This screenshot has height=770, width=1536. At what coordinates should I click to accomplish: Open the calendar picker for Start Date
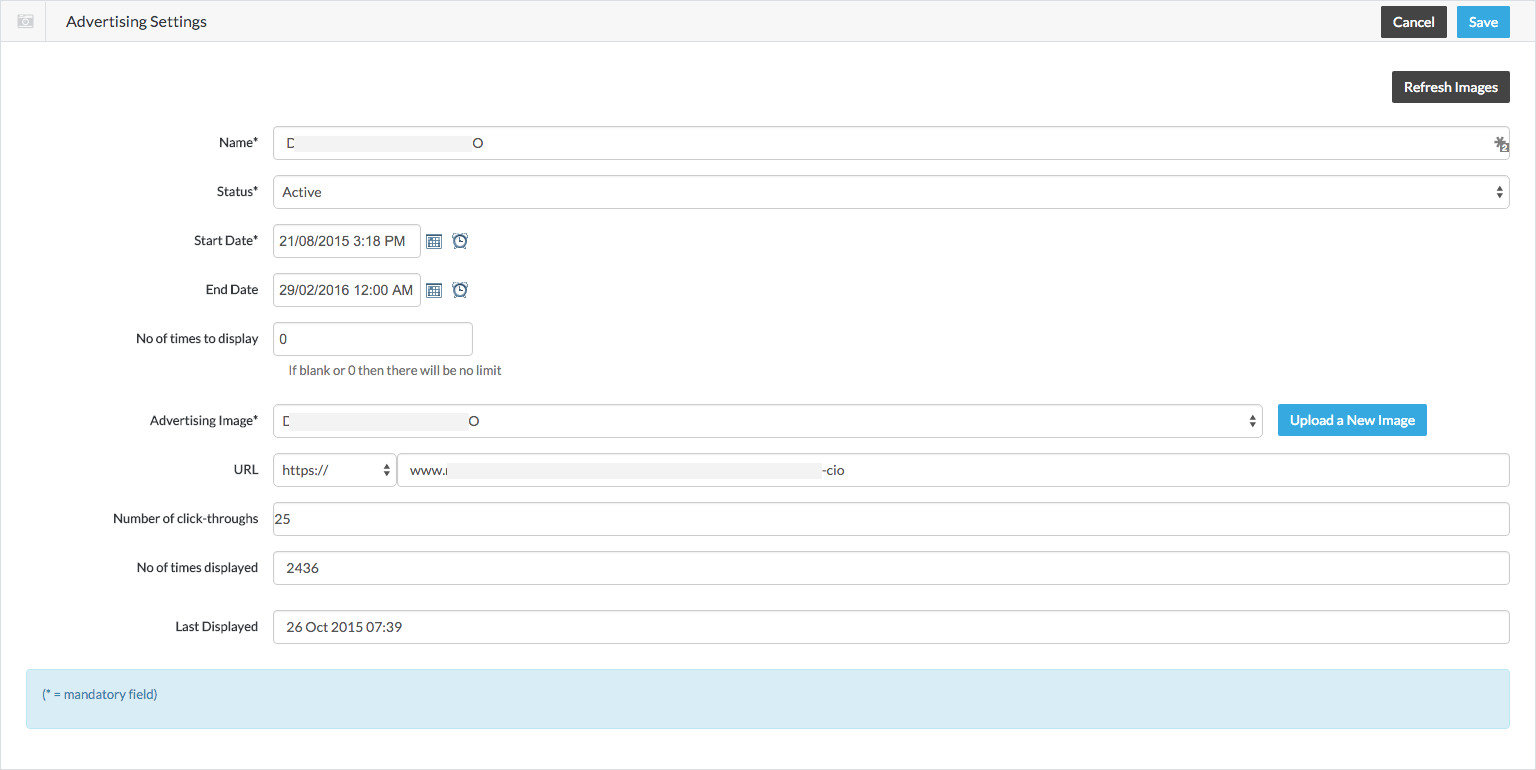[433, 240]
